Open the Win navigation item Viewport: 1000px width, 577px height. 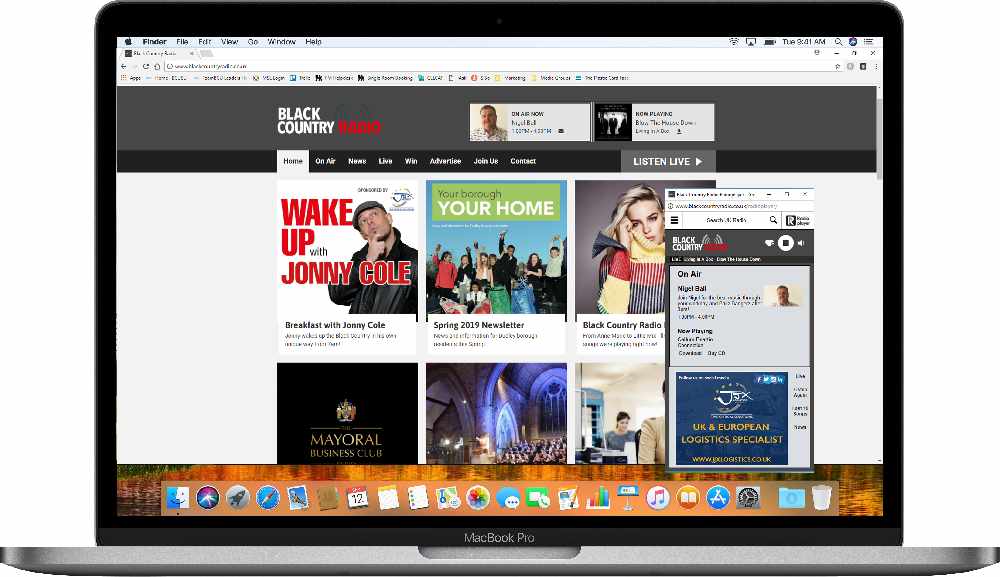click(x=411, y=161)
